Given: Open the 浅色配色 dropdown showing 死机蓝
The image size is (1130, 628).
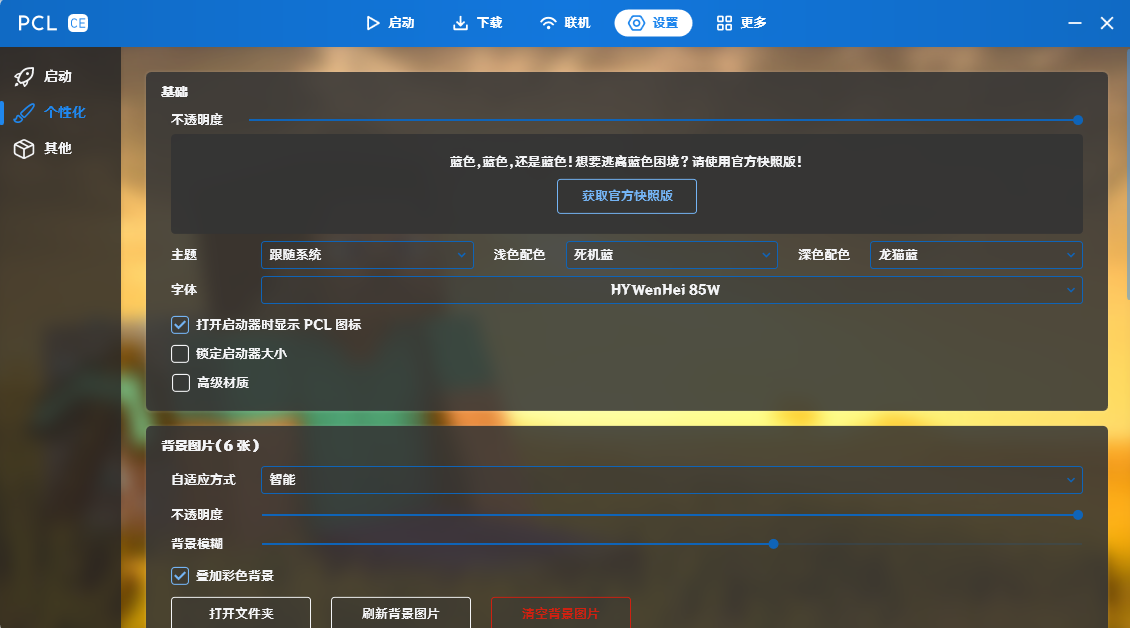Looking at the screenshot, I should [x=671, y=254].
